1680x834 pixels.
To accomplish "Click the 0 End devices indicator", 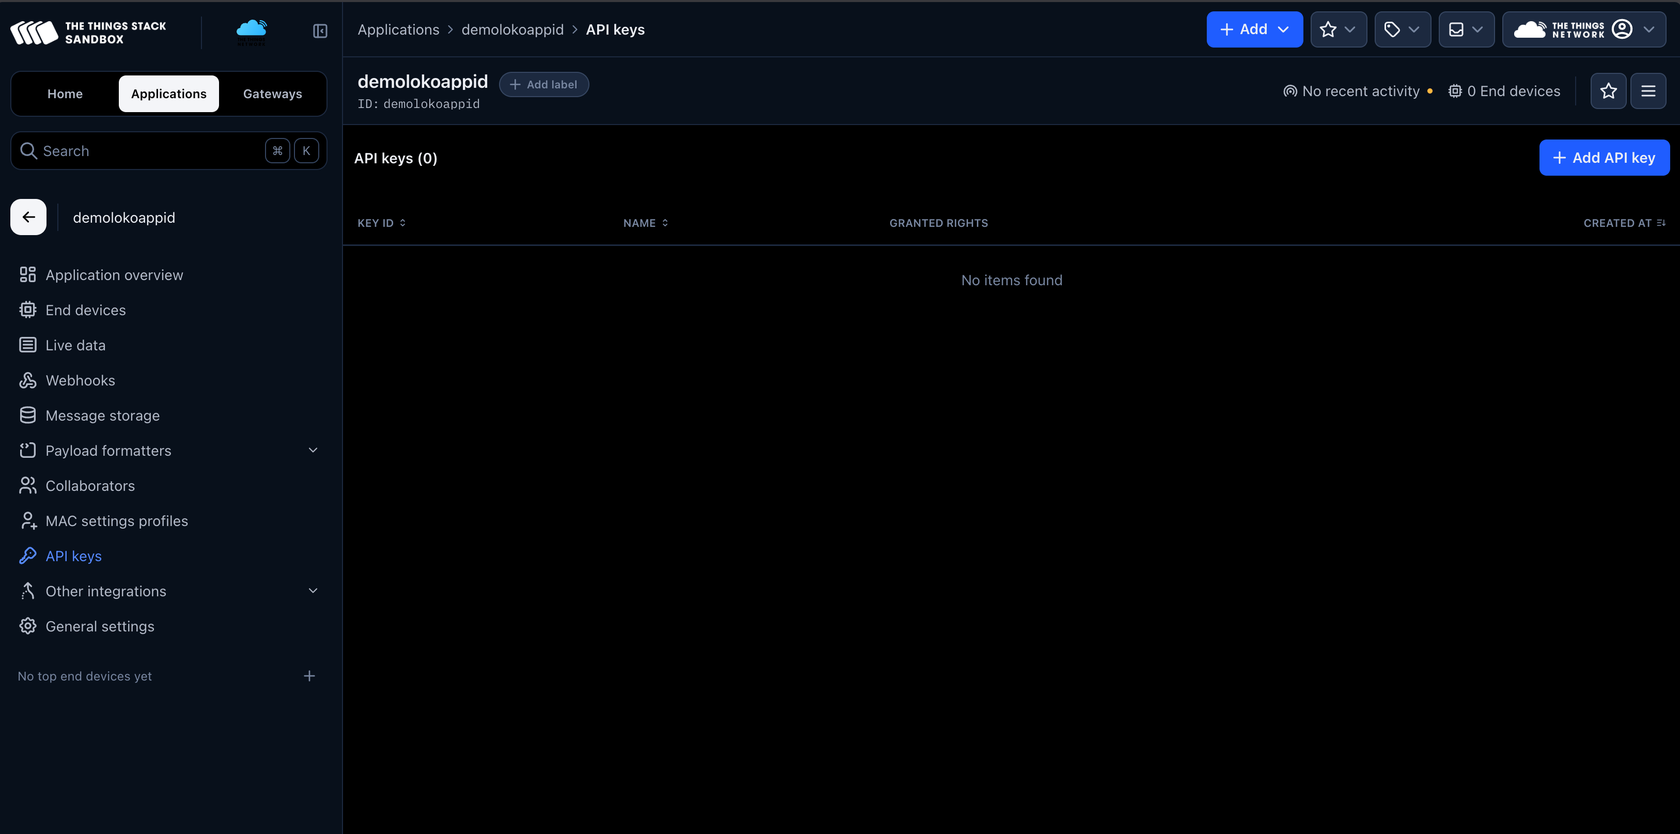I will 1504,91.
